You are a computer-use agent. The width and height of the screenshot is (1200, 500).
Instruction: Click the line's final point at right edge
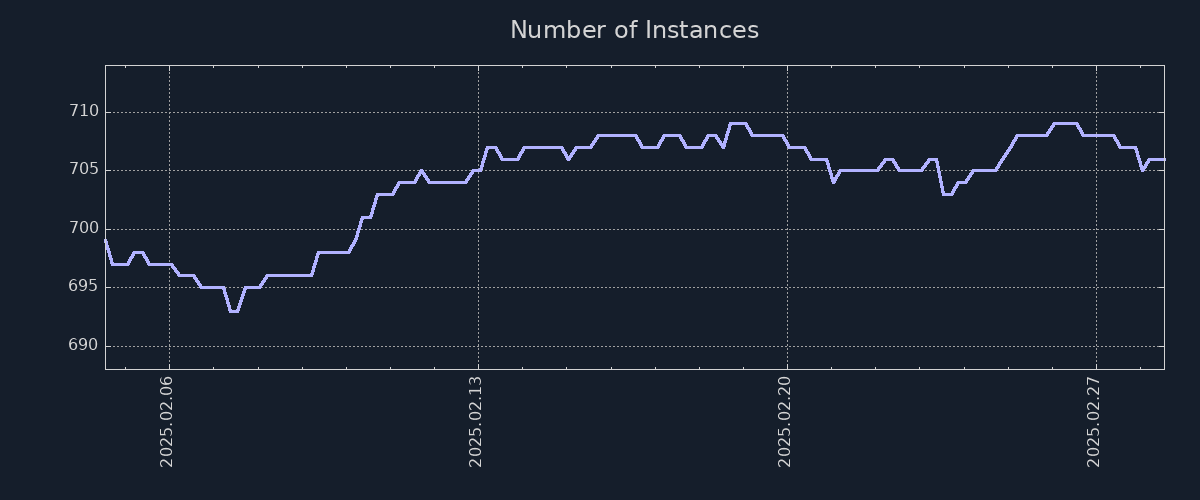pos(1163,159)
